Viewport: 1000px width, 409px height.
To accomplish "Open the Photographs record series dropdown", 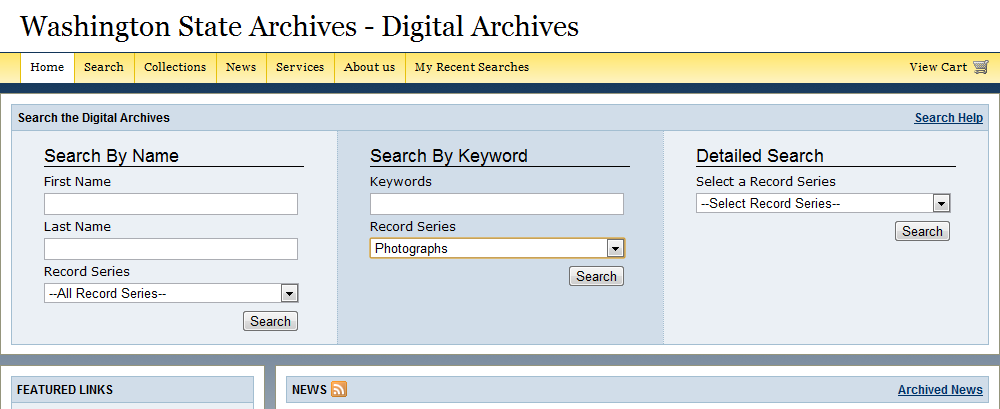I will click(x=497, y=248).
